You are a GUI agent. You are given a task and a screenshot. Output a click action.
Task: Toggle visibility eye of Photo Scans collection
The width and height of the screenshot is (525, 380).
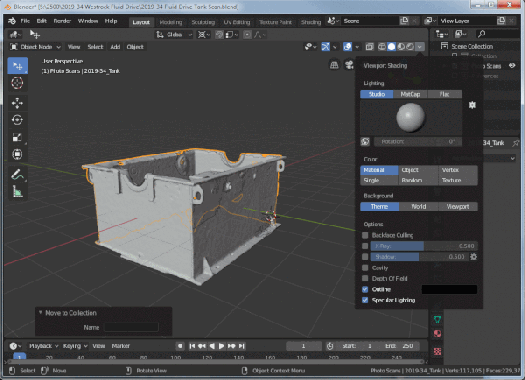(x=512, y=66)
